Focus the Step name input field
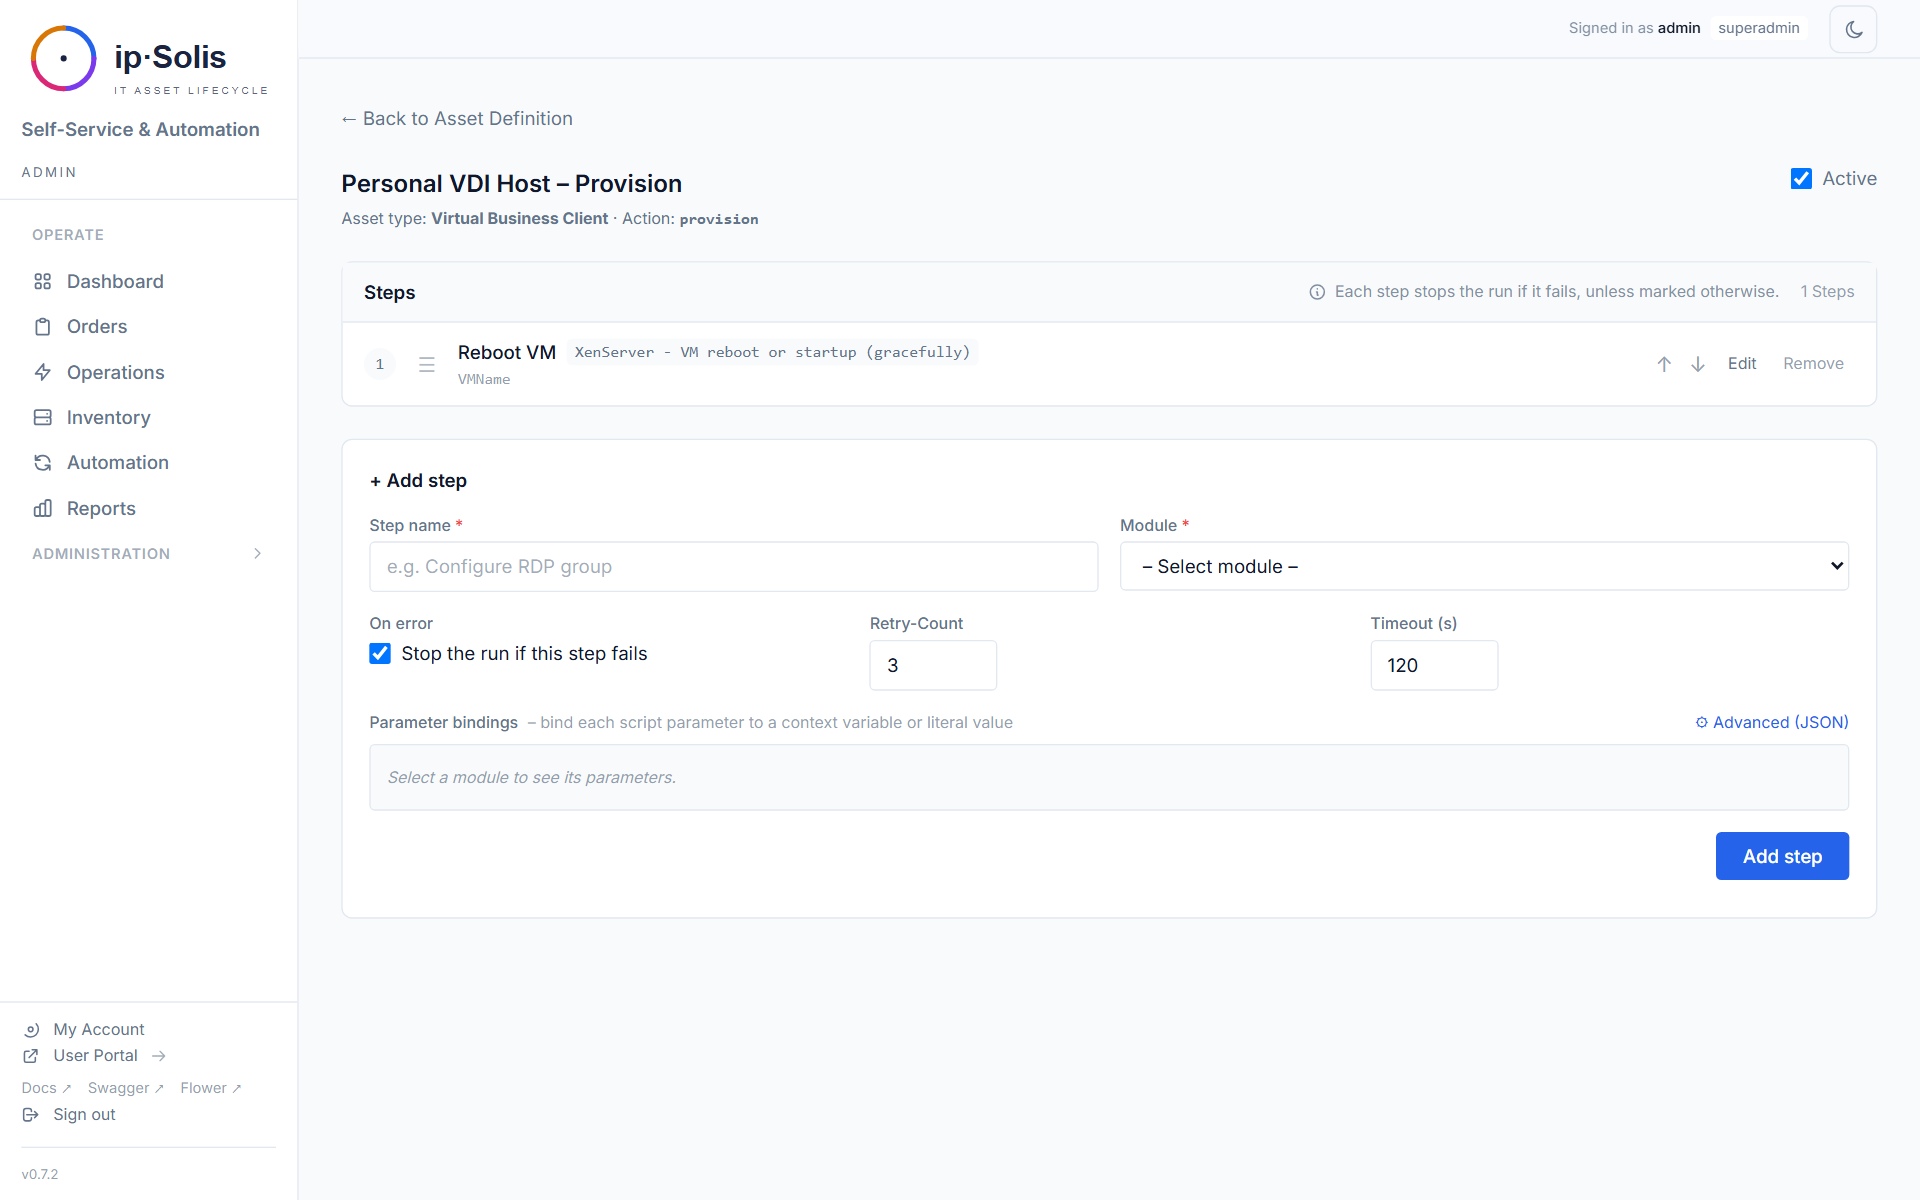Viewport: 1920px width, 1200px height. [733, 567]
